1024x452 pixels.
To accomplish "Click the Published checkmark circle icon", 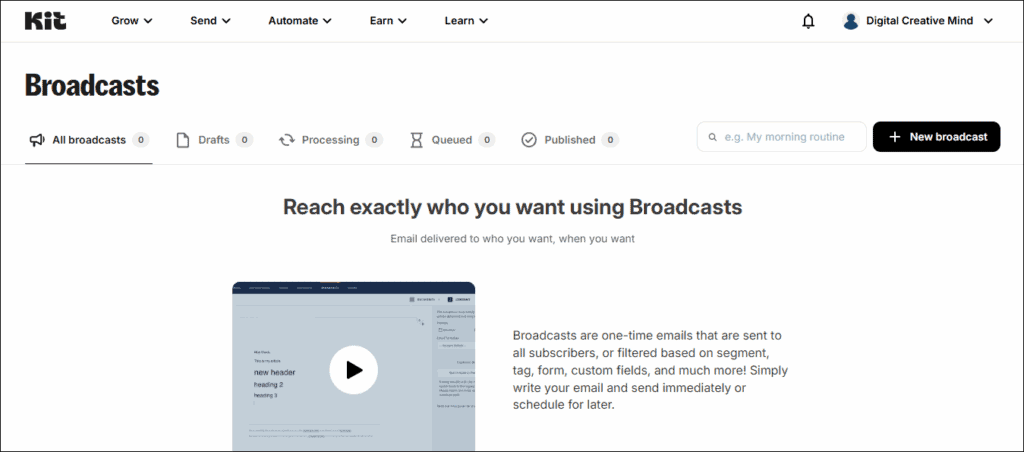I will tap(529, 140).
